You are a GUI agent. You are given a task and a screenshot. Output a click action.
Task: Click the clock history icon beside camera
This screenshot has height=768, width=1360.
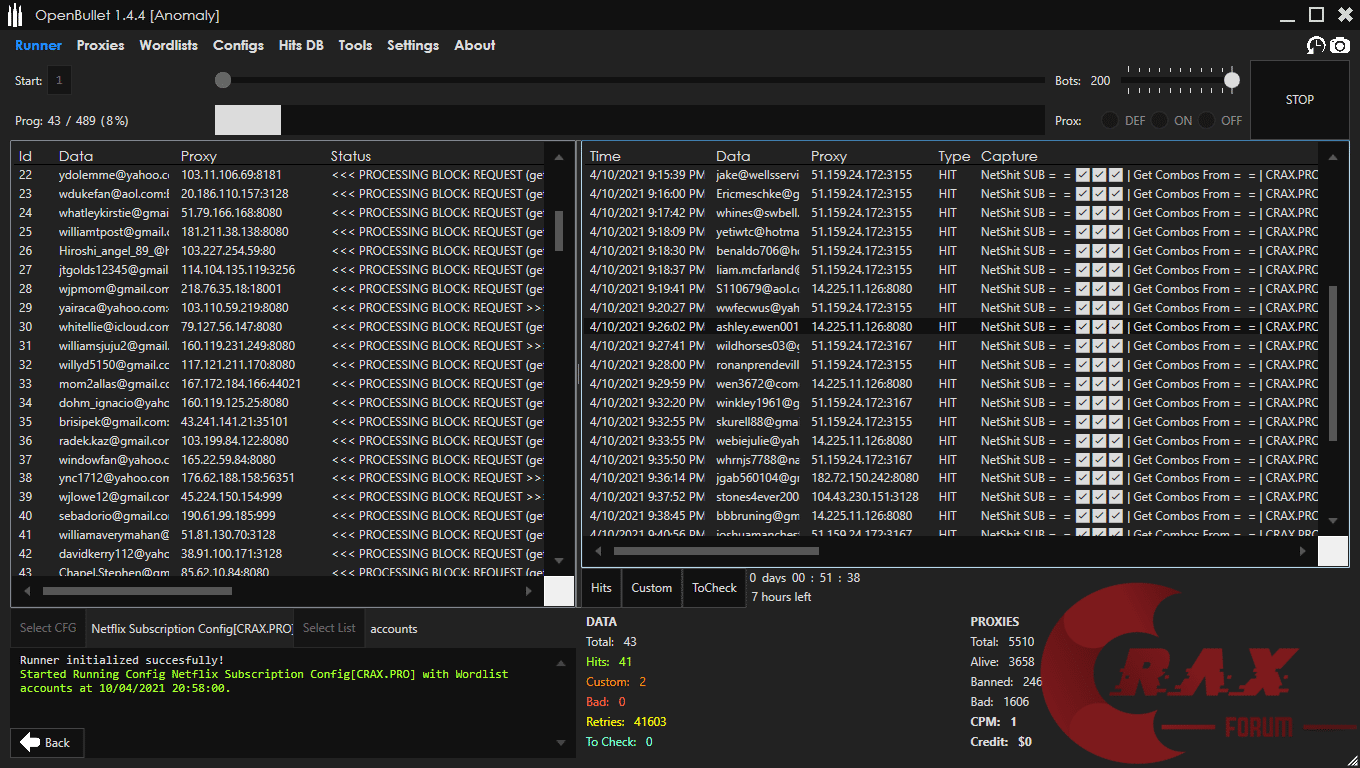(1316, 45)
